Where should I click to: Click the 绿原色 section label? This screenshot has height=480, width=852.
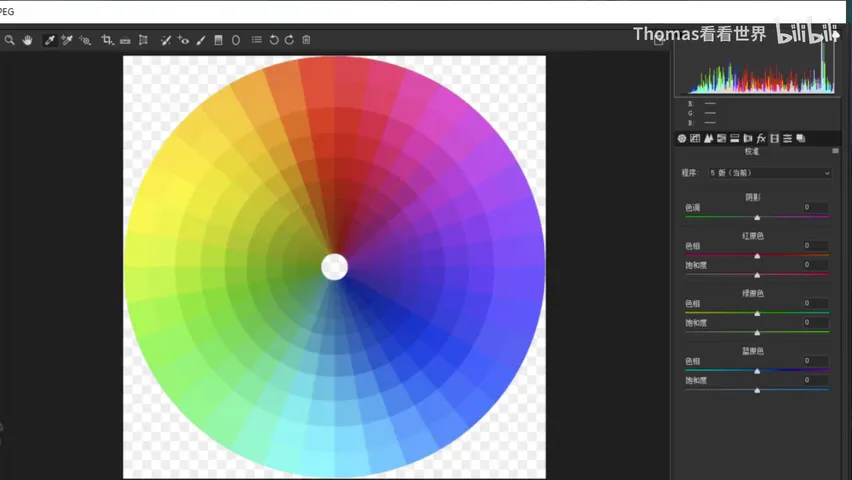click(753, 294)
